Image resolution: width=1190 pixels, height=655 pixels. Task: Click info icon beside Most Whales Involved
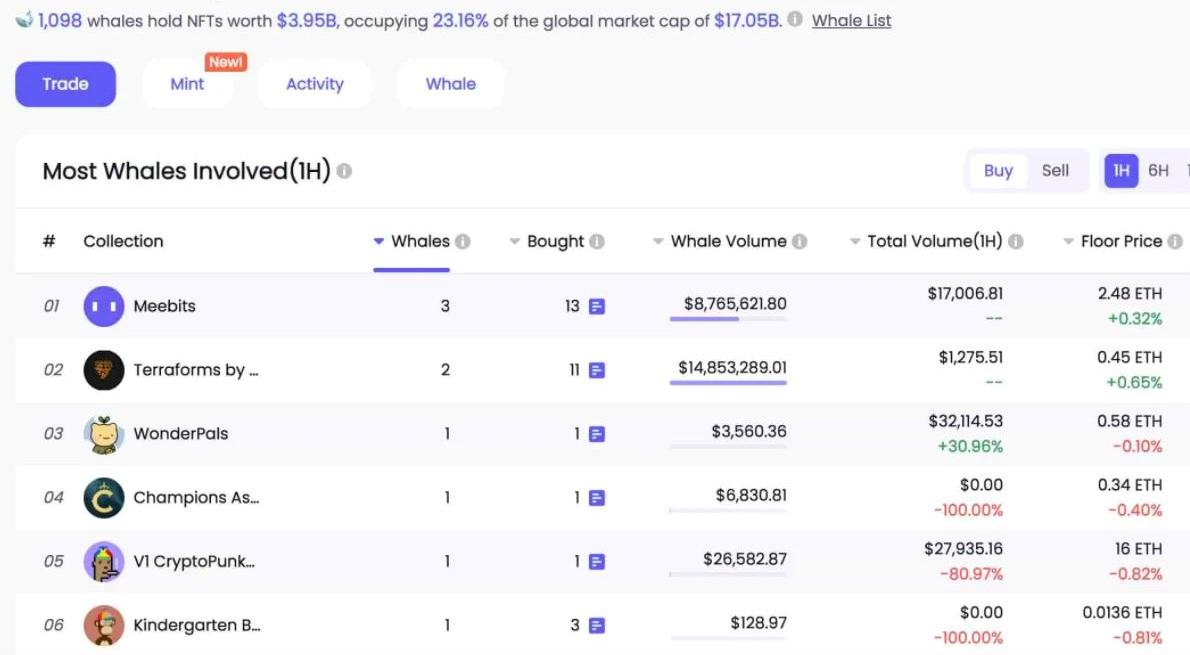[344, 171]
